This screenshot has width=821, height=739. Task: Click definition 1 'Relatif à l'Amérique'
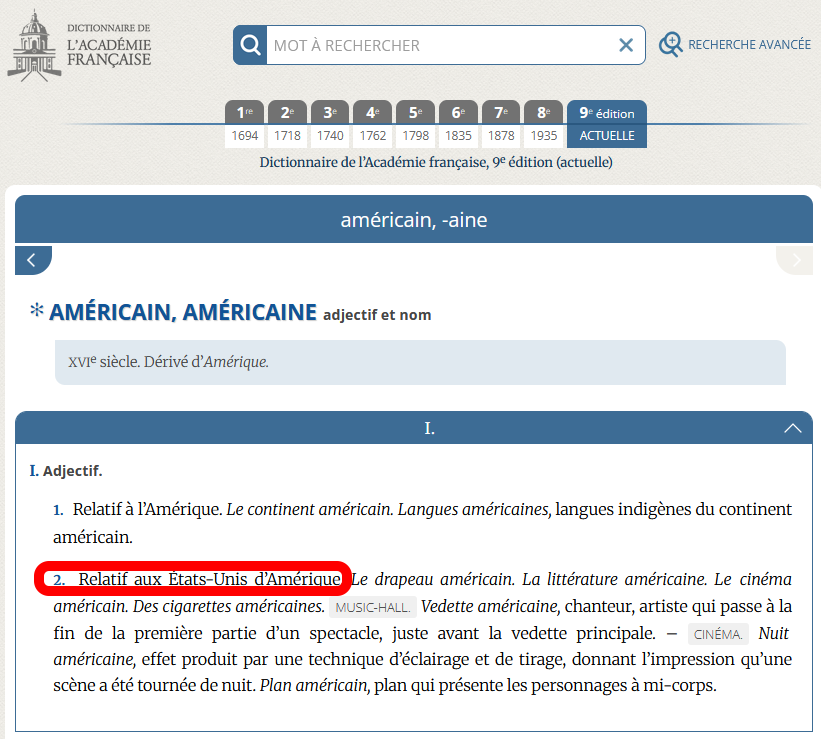tap(147, 509)
